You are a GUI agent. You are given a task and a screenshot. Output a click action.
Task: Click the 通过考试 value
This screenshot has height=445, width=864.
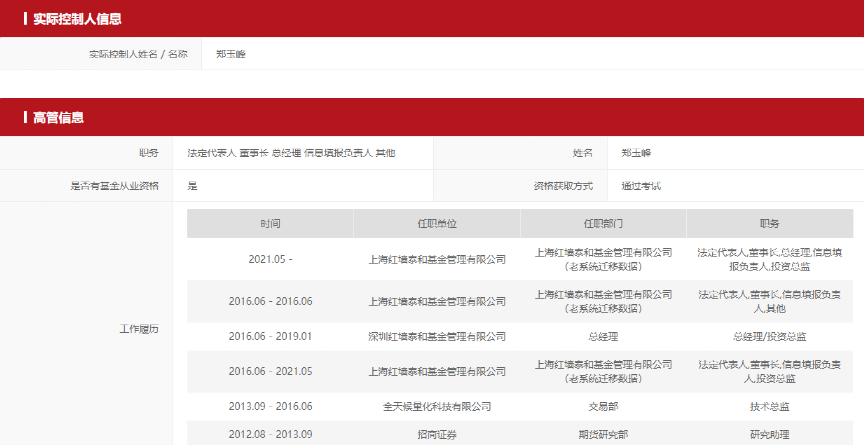[640, 186]
